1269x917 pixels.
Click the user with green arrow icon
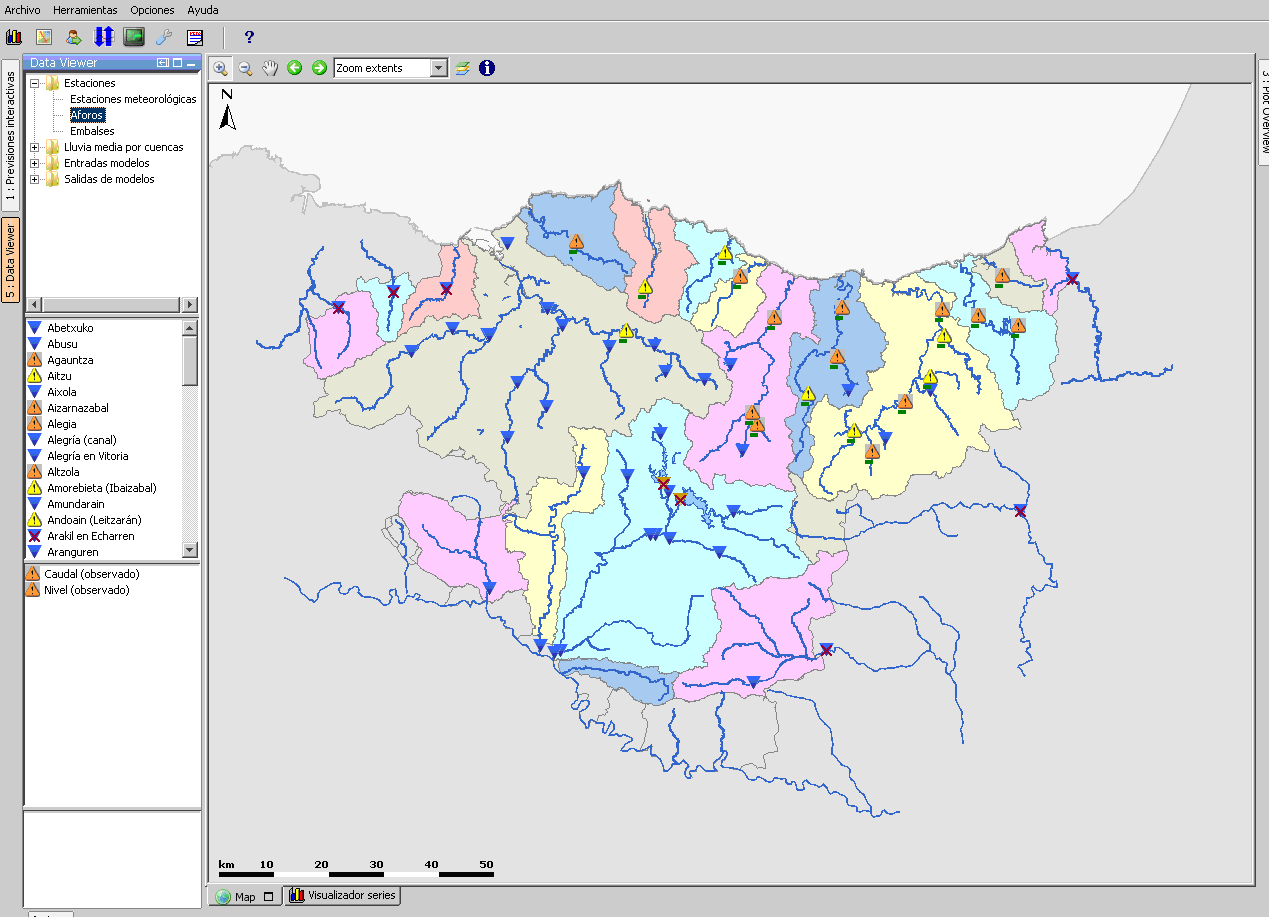tap(74, 37)
